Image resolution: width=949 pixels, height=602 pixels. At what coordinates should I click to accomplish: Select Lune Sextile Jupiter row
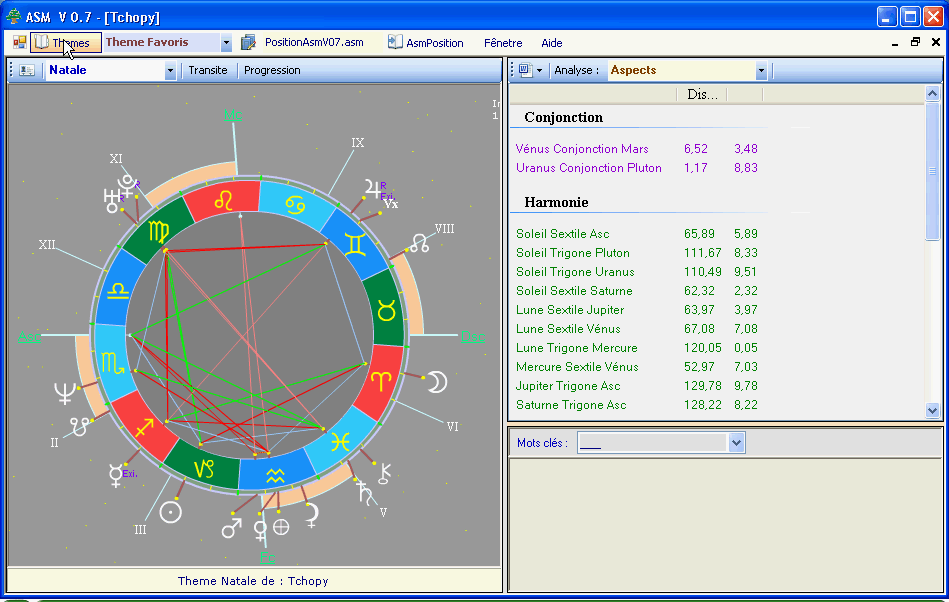coord(636,310)
